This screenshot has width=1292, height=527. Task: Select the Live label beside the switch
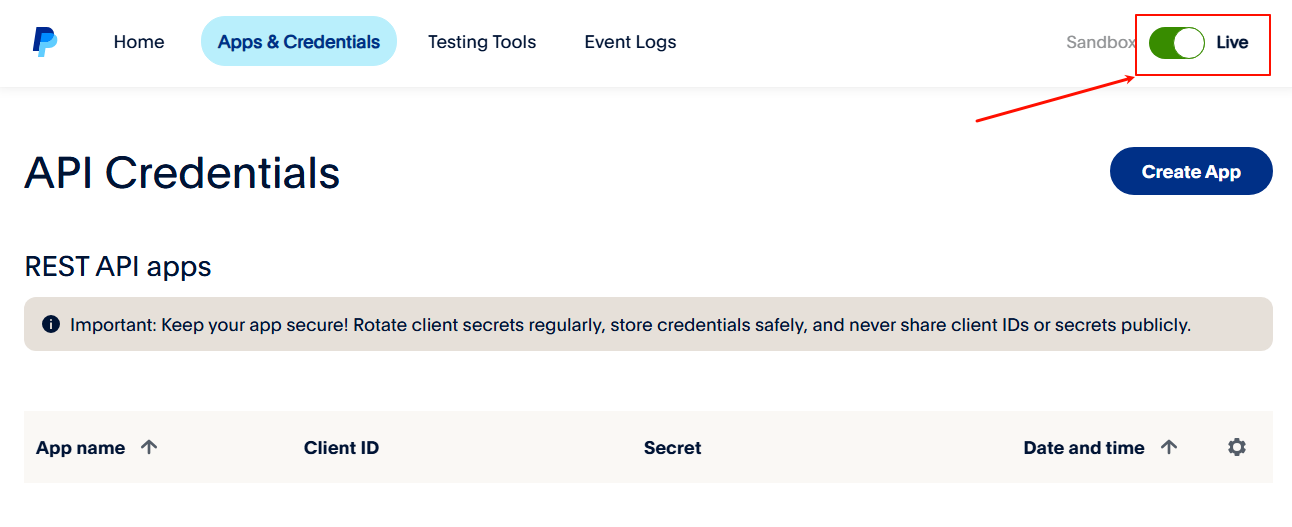(1232, 42)
